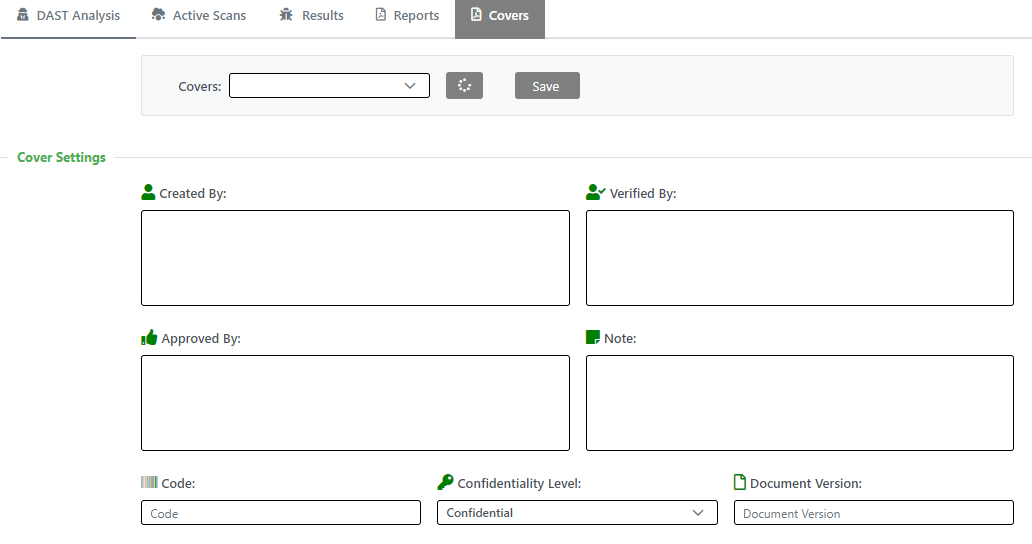Expand the Confidentiality Level dropdown

577,512
